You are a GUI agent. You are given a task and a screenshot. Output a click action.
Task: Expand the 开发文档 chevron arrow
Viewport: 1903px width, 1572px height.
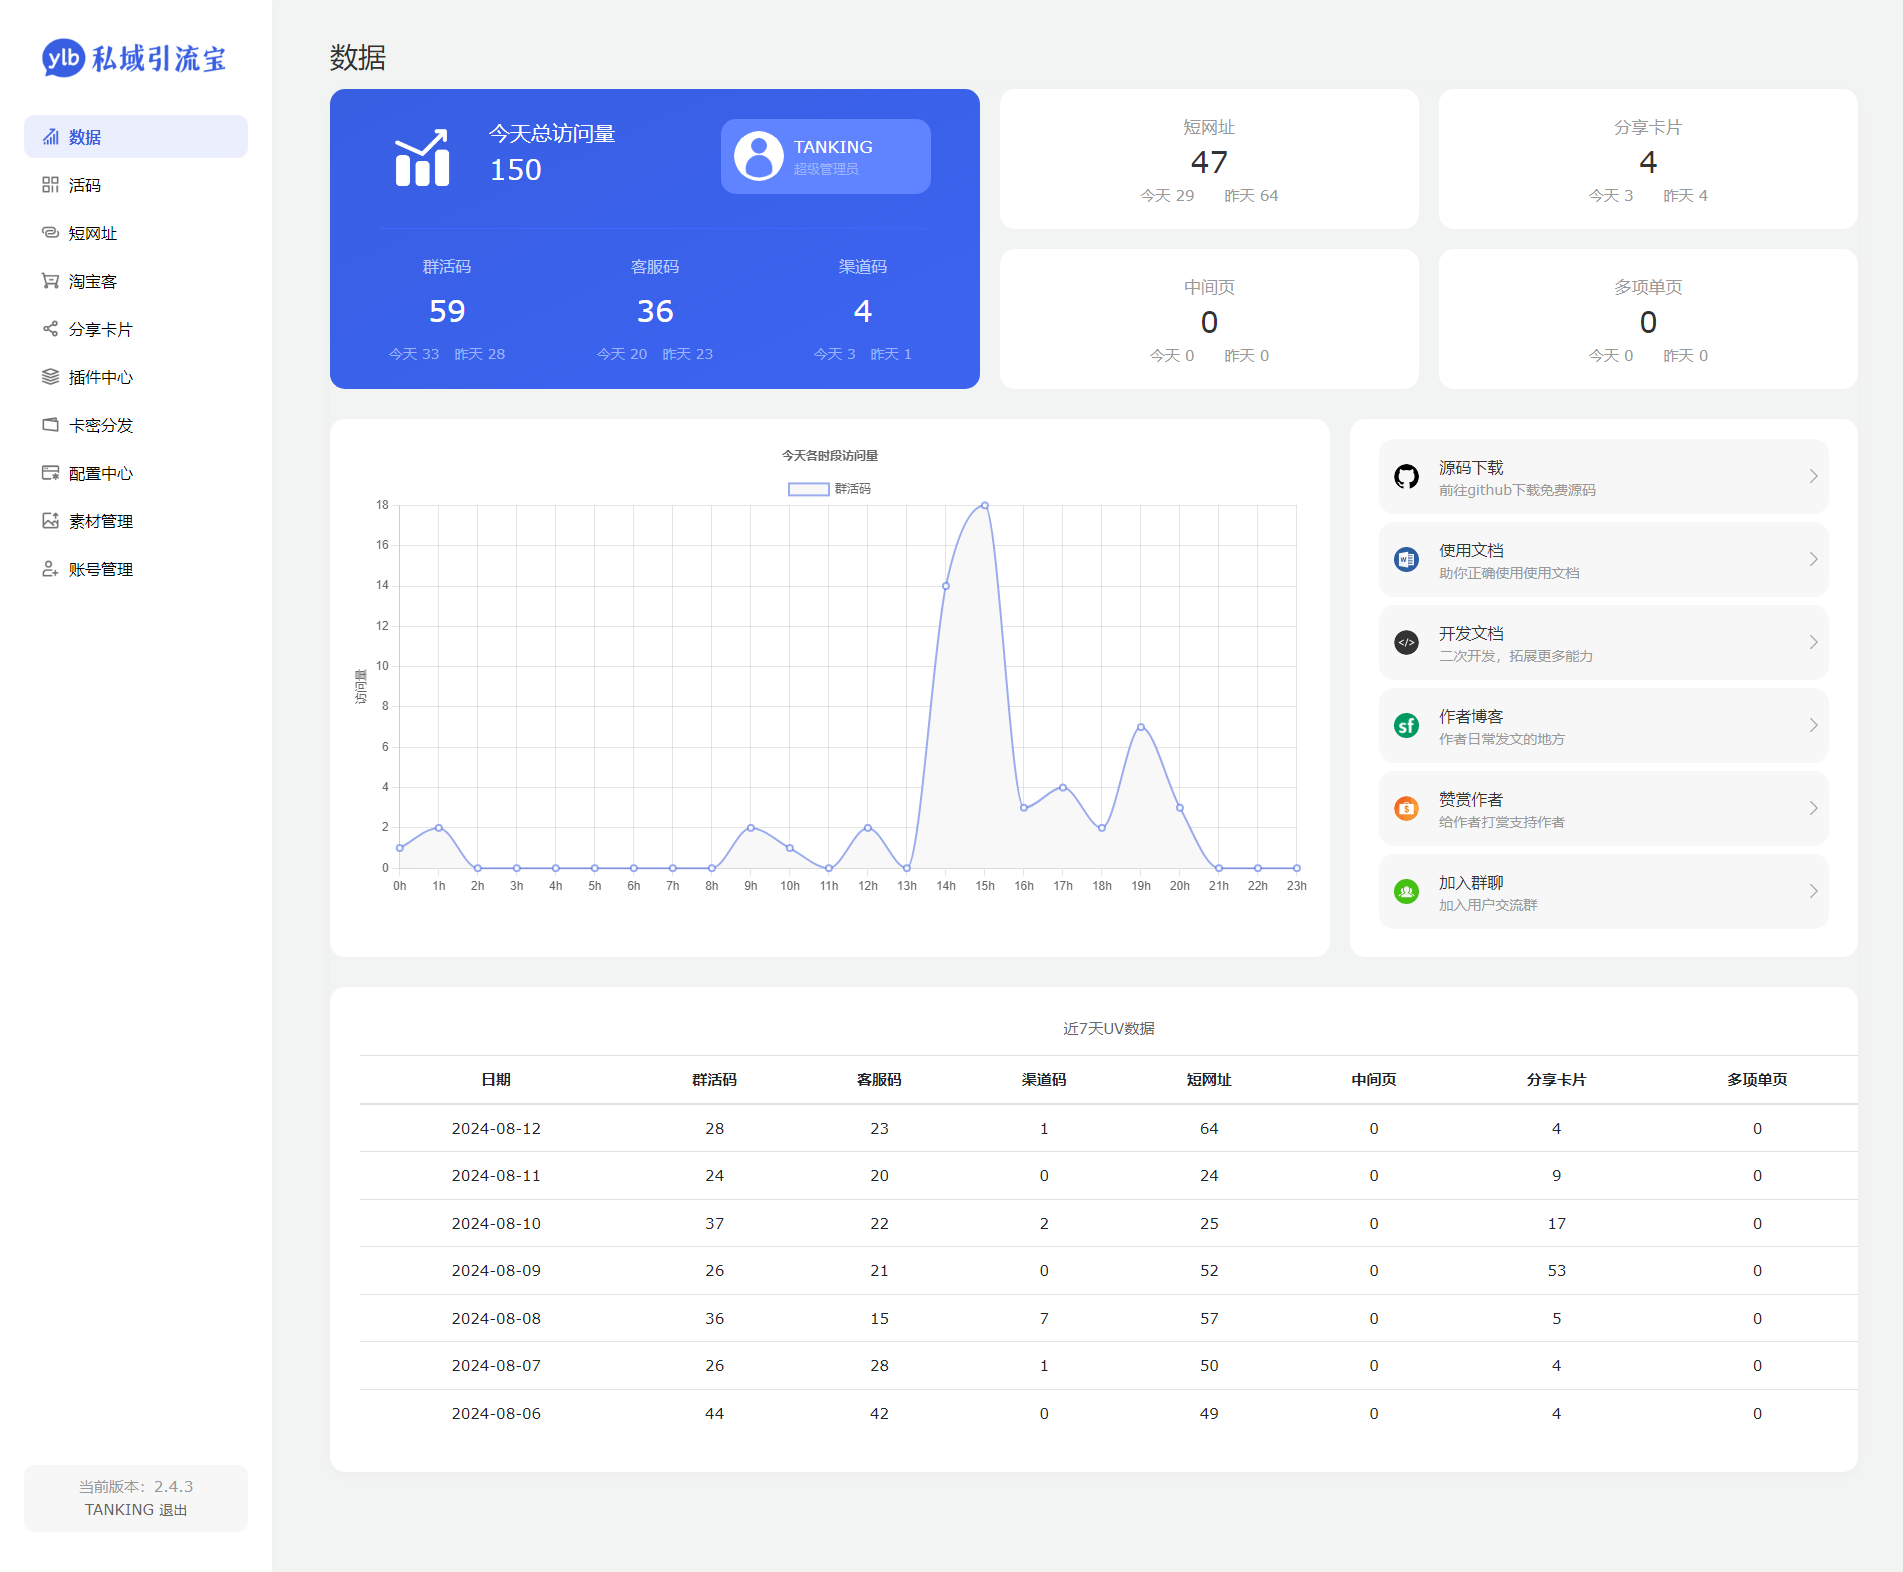point(1813,643)
